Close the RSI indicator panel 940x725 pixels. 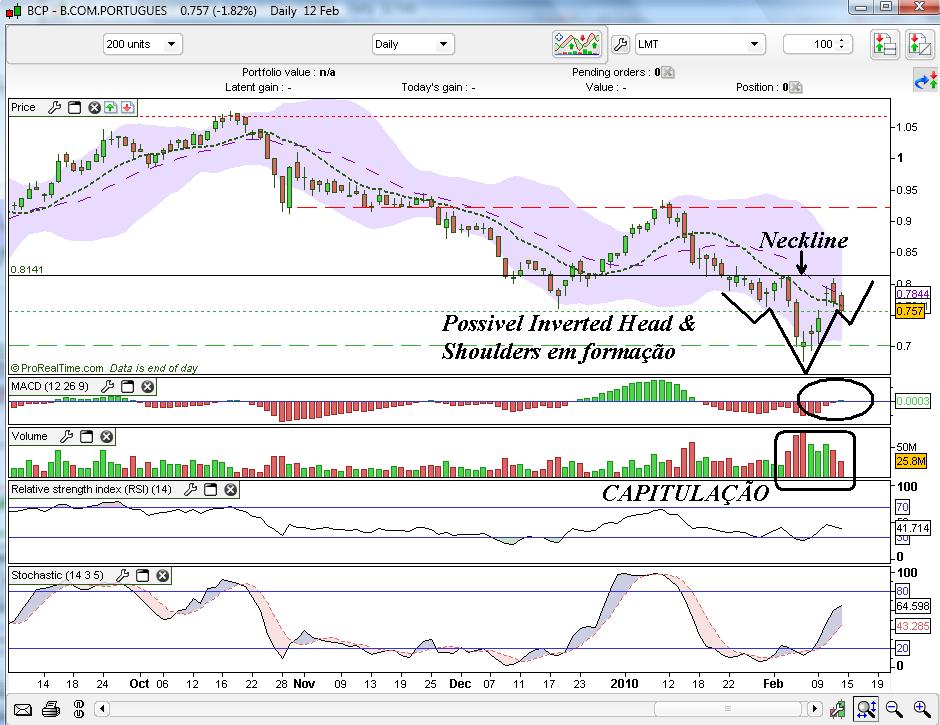(x=230, y=489)
